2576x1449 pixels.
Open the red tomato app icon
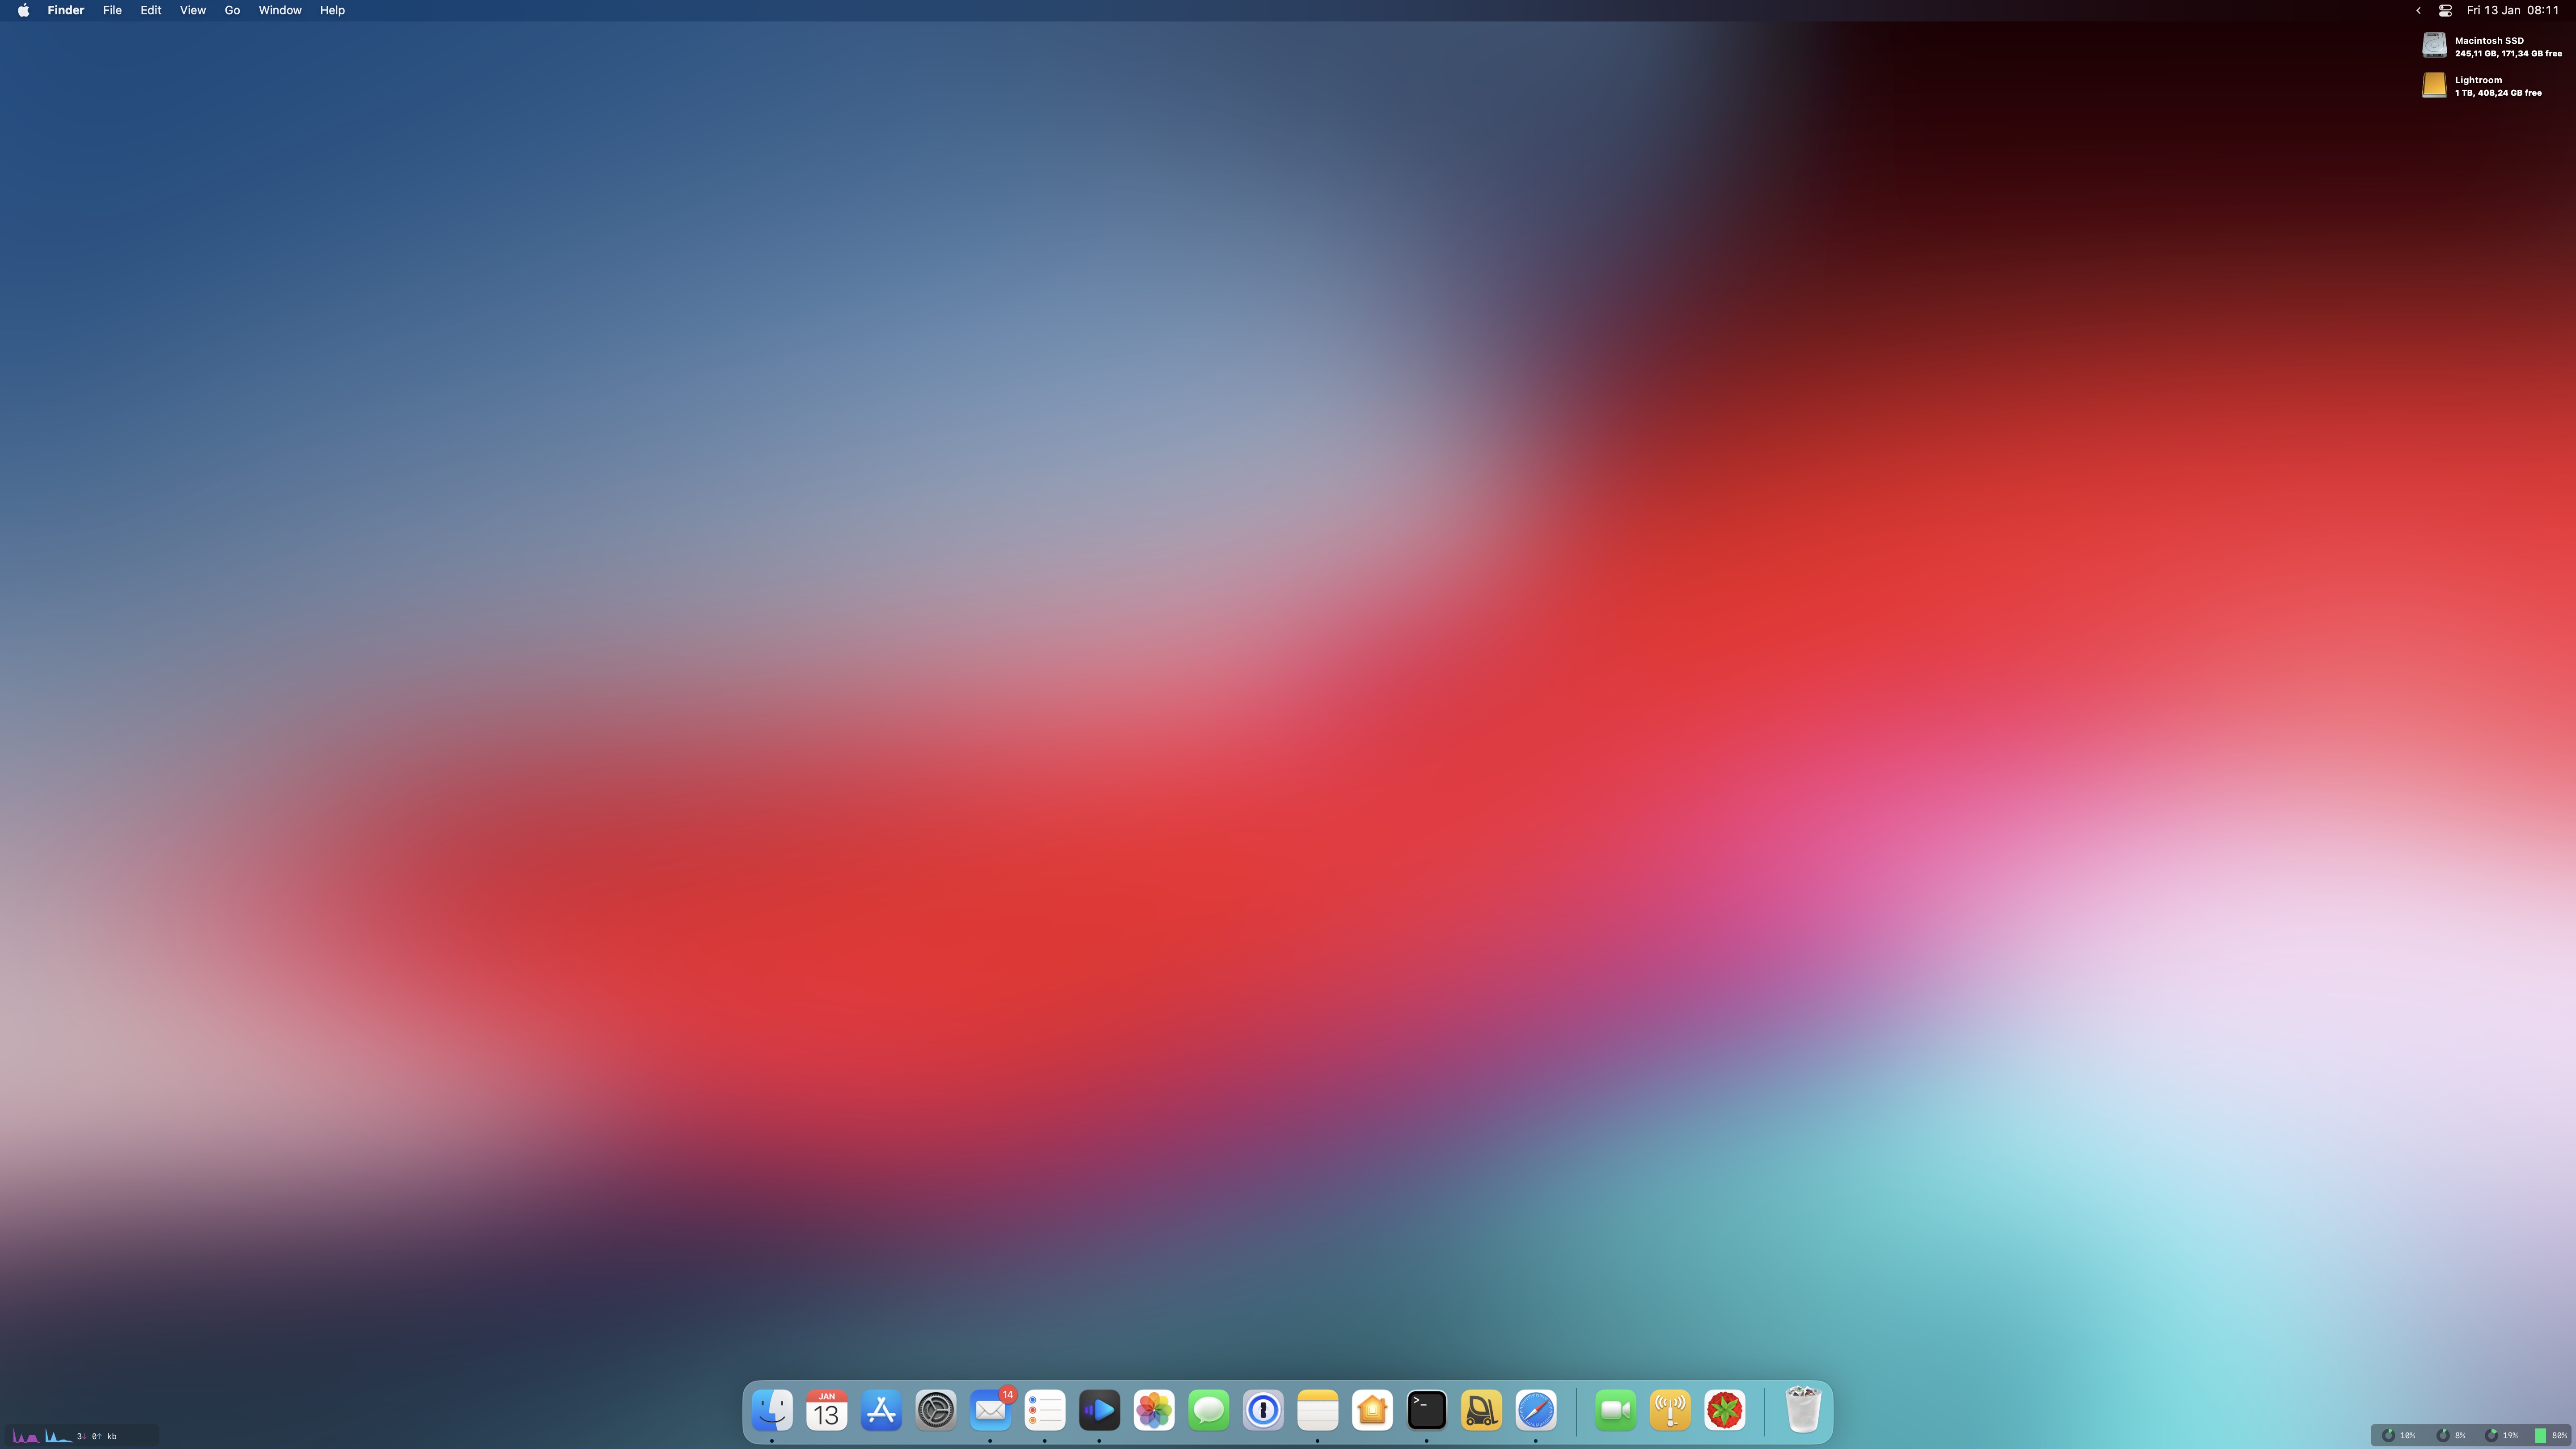click(1725, 1410)
